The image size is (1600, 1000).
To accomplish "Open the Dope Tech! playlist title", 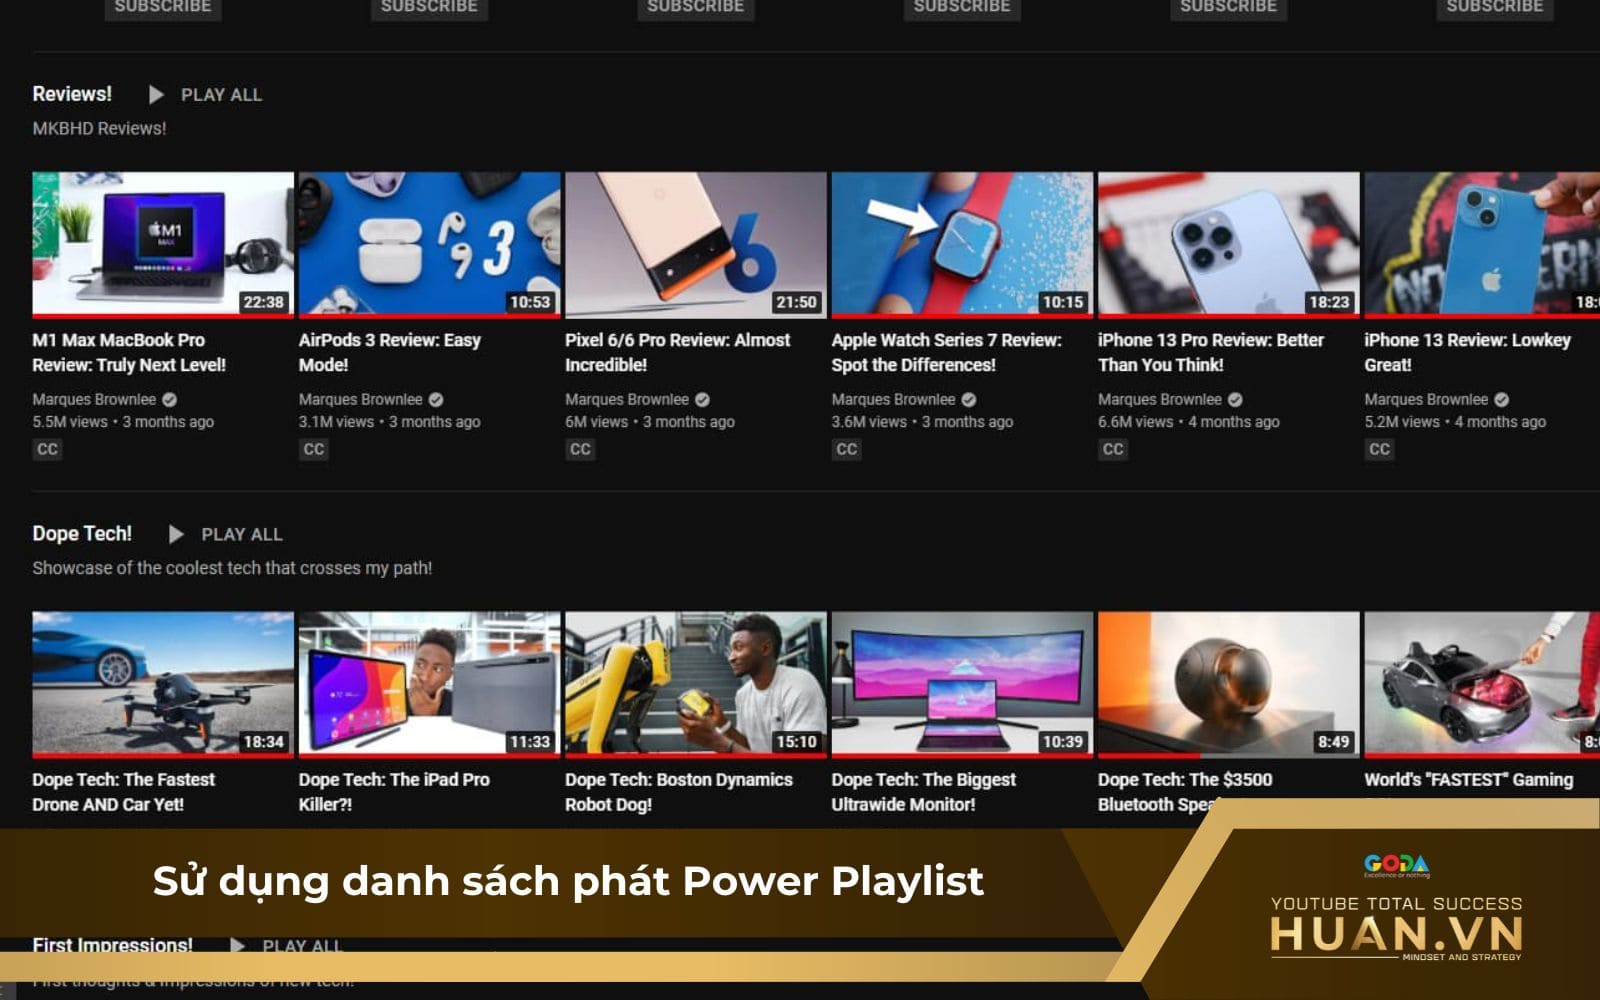I will coord(82,534).
